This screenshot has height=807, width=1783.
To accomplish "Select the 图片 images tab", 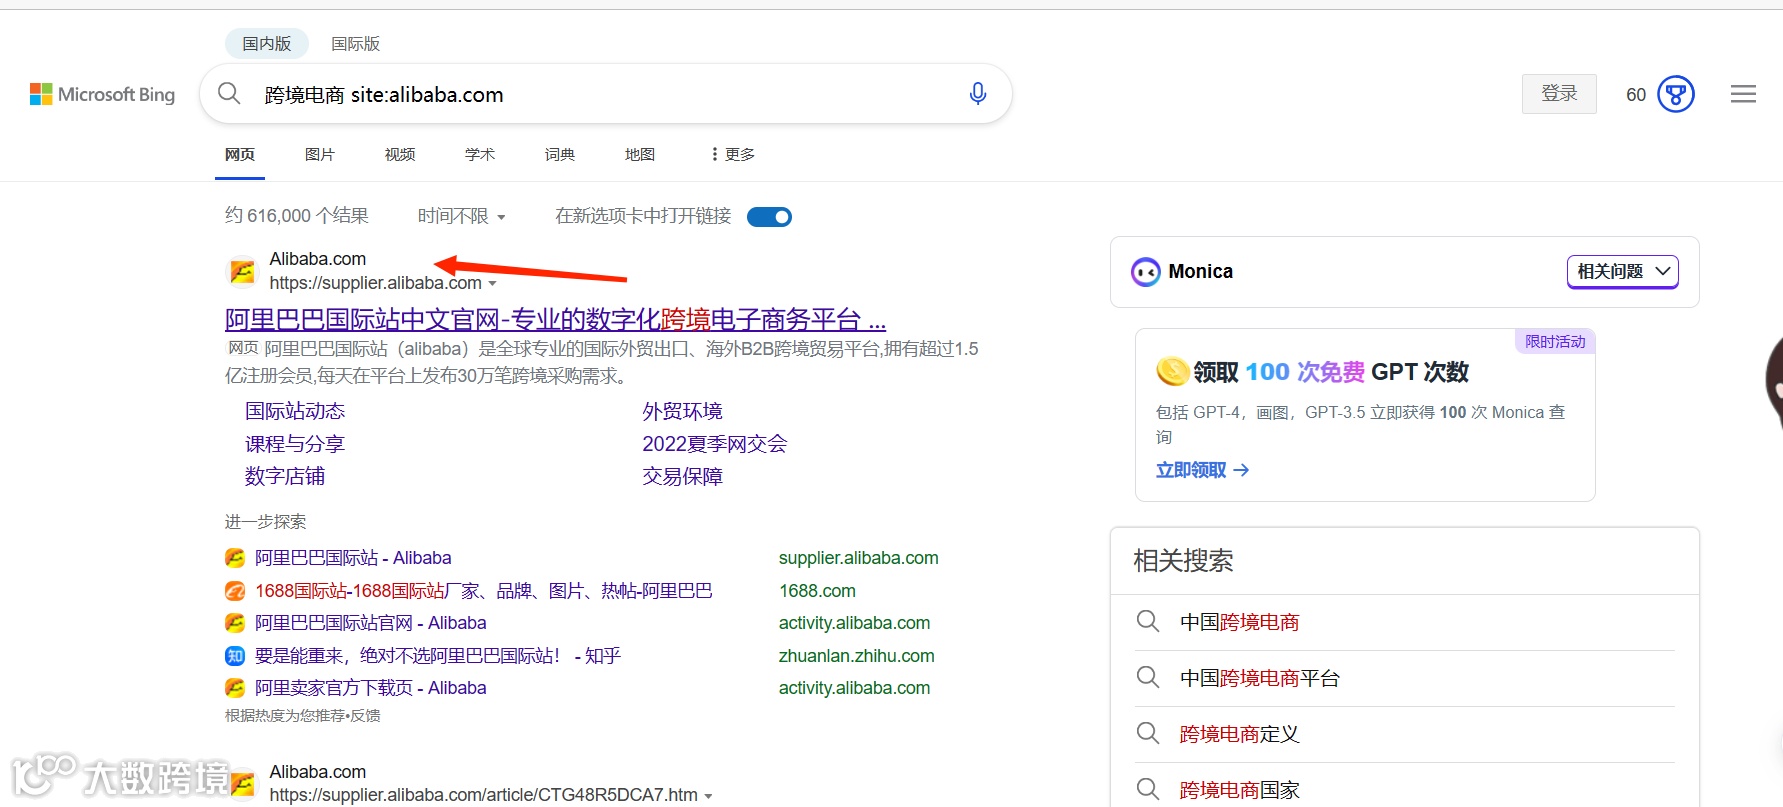I will 320,154.
